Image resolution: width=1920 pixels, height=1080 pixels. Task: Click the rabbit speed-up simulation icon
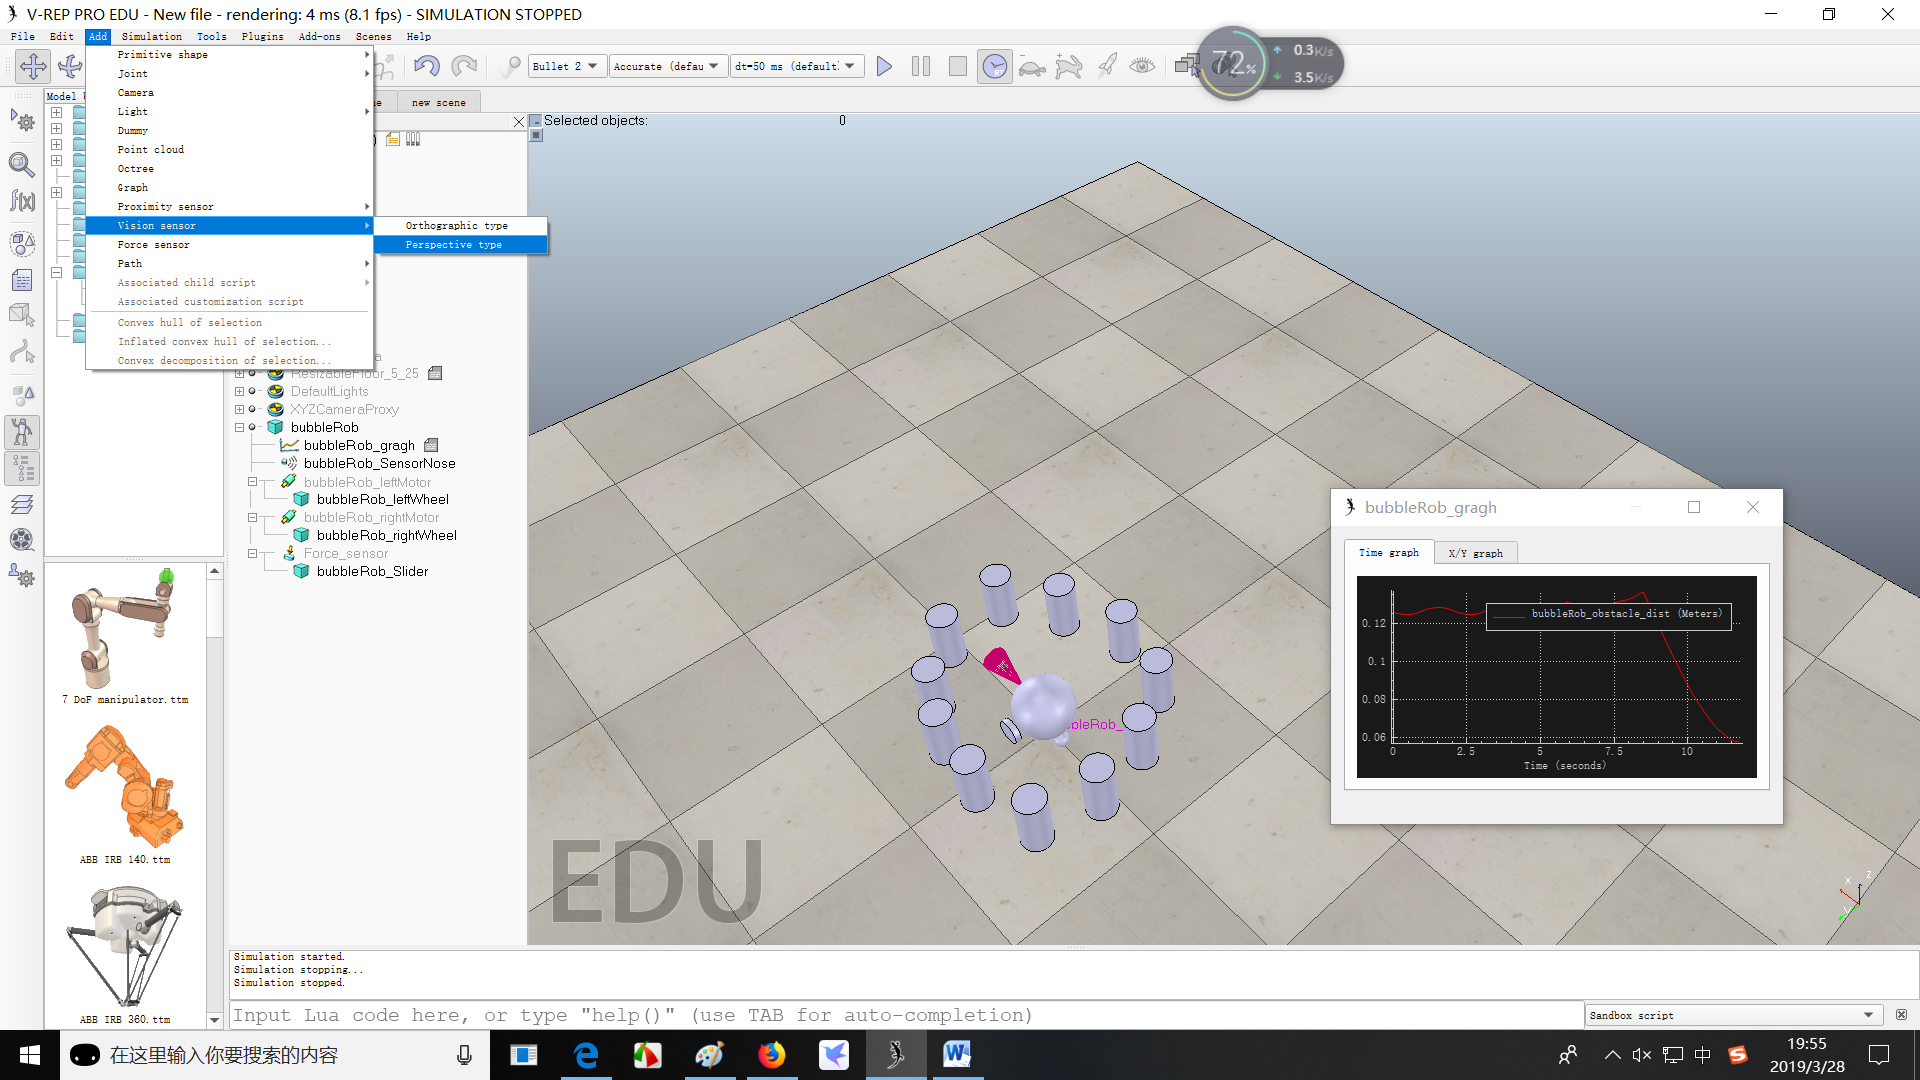tap(1068, 67)
